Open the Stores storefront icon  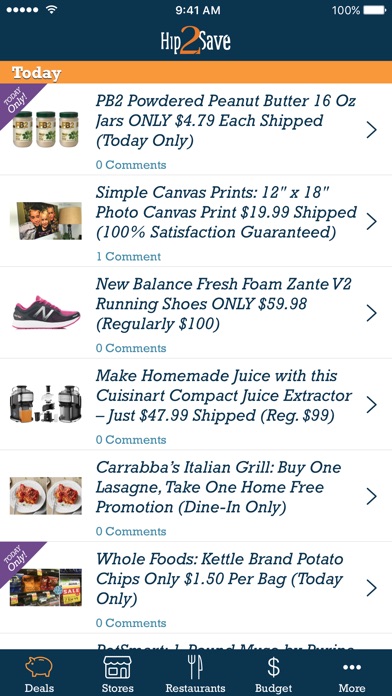(117, 667)
